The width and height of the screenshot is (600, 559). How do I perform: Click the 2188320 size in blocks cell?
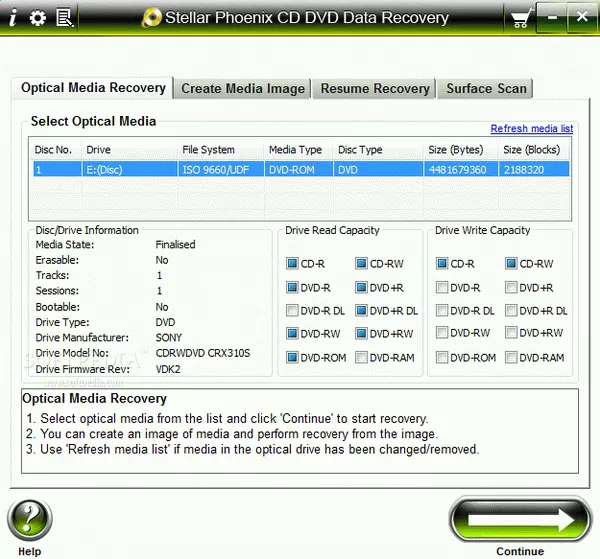point(534,169)
